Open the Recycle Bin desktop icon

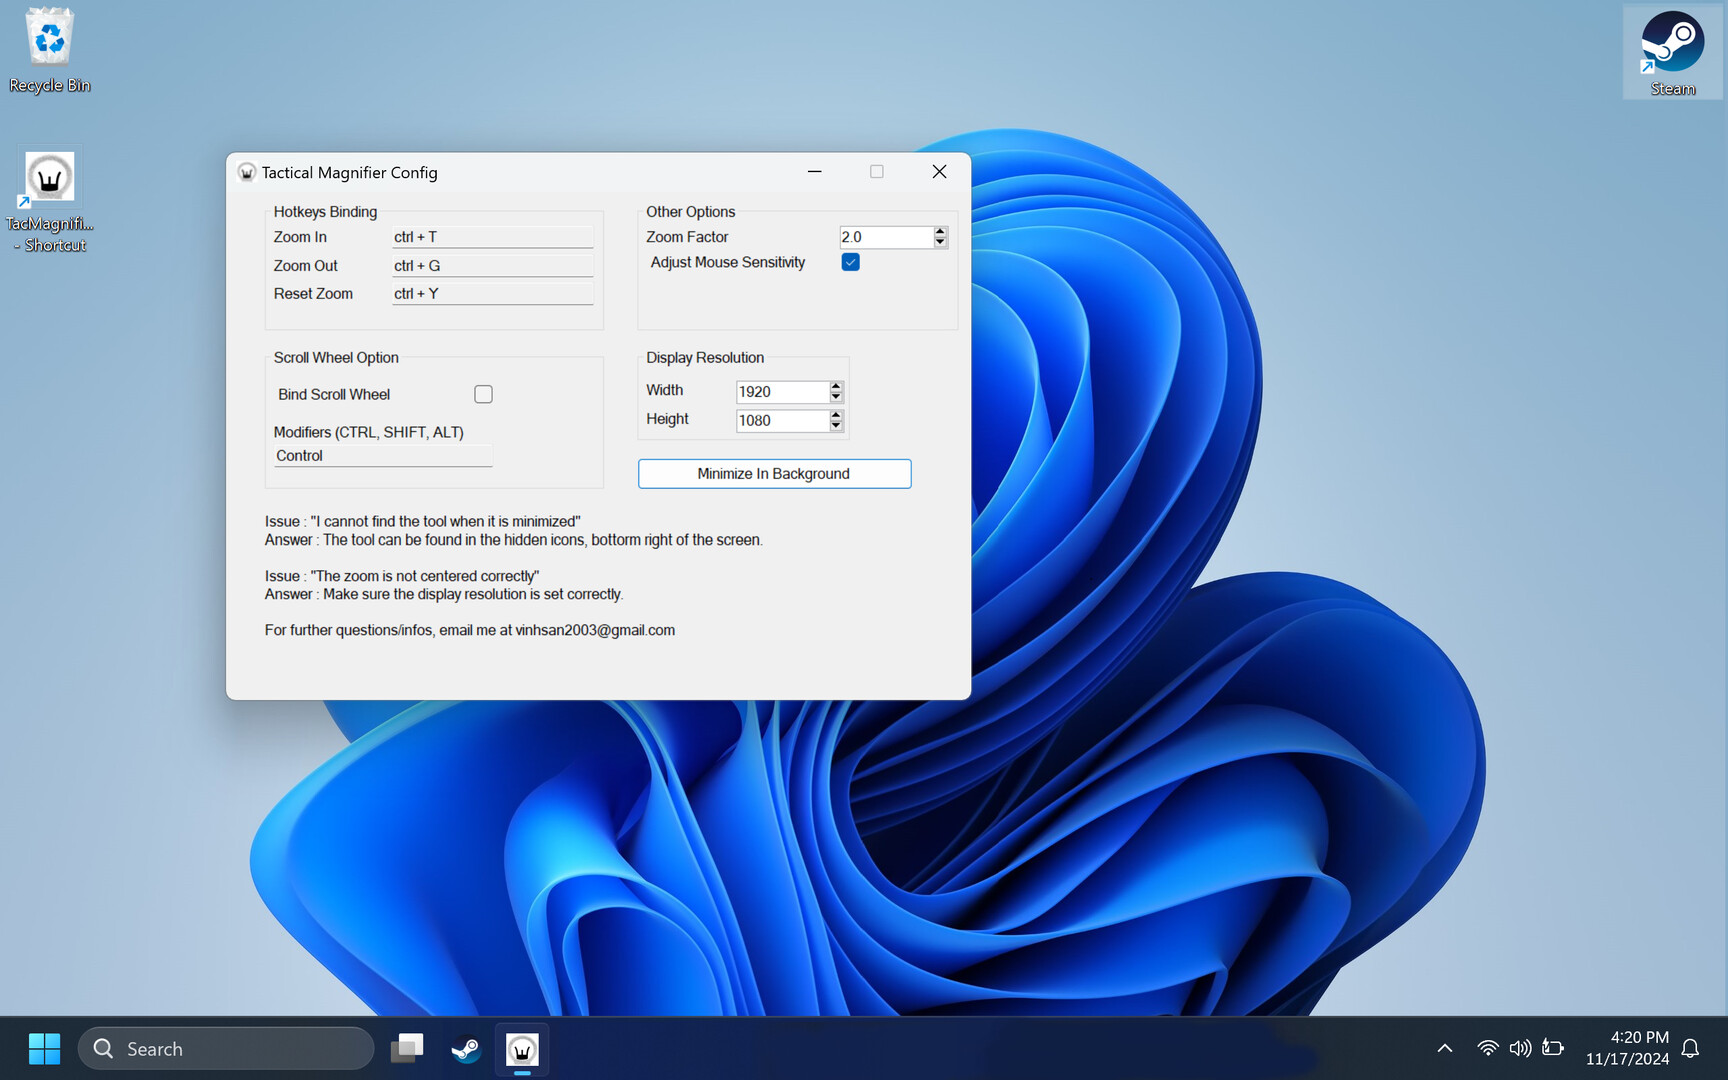49,50
